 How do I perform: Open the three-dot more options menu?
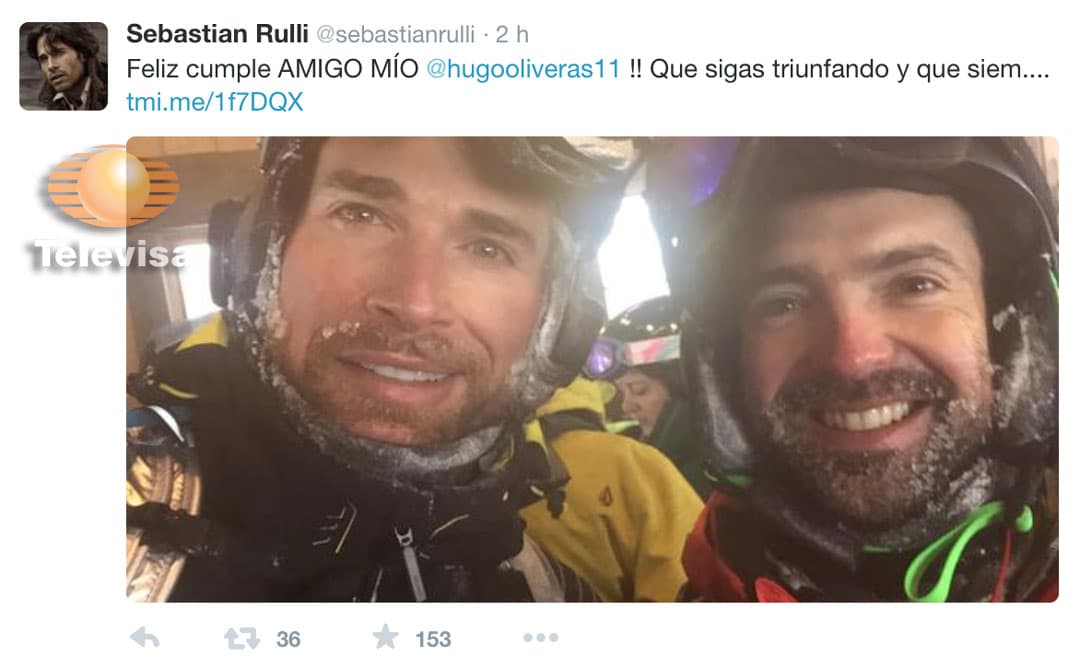point(541,638)
